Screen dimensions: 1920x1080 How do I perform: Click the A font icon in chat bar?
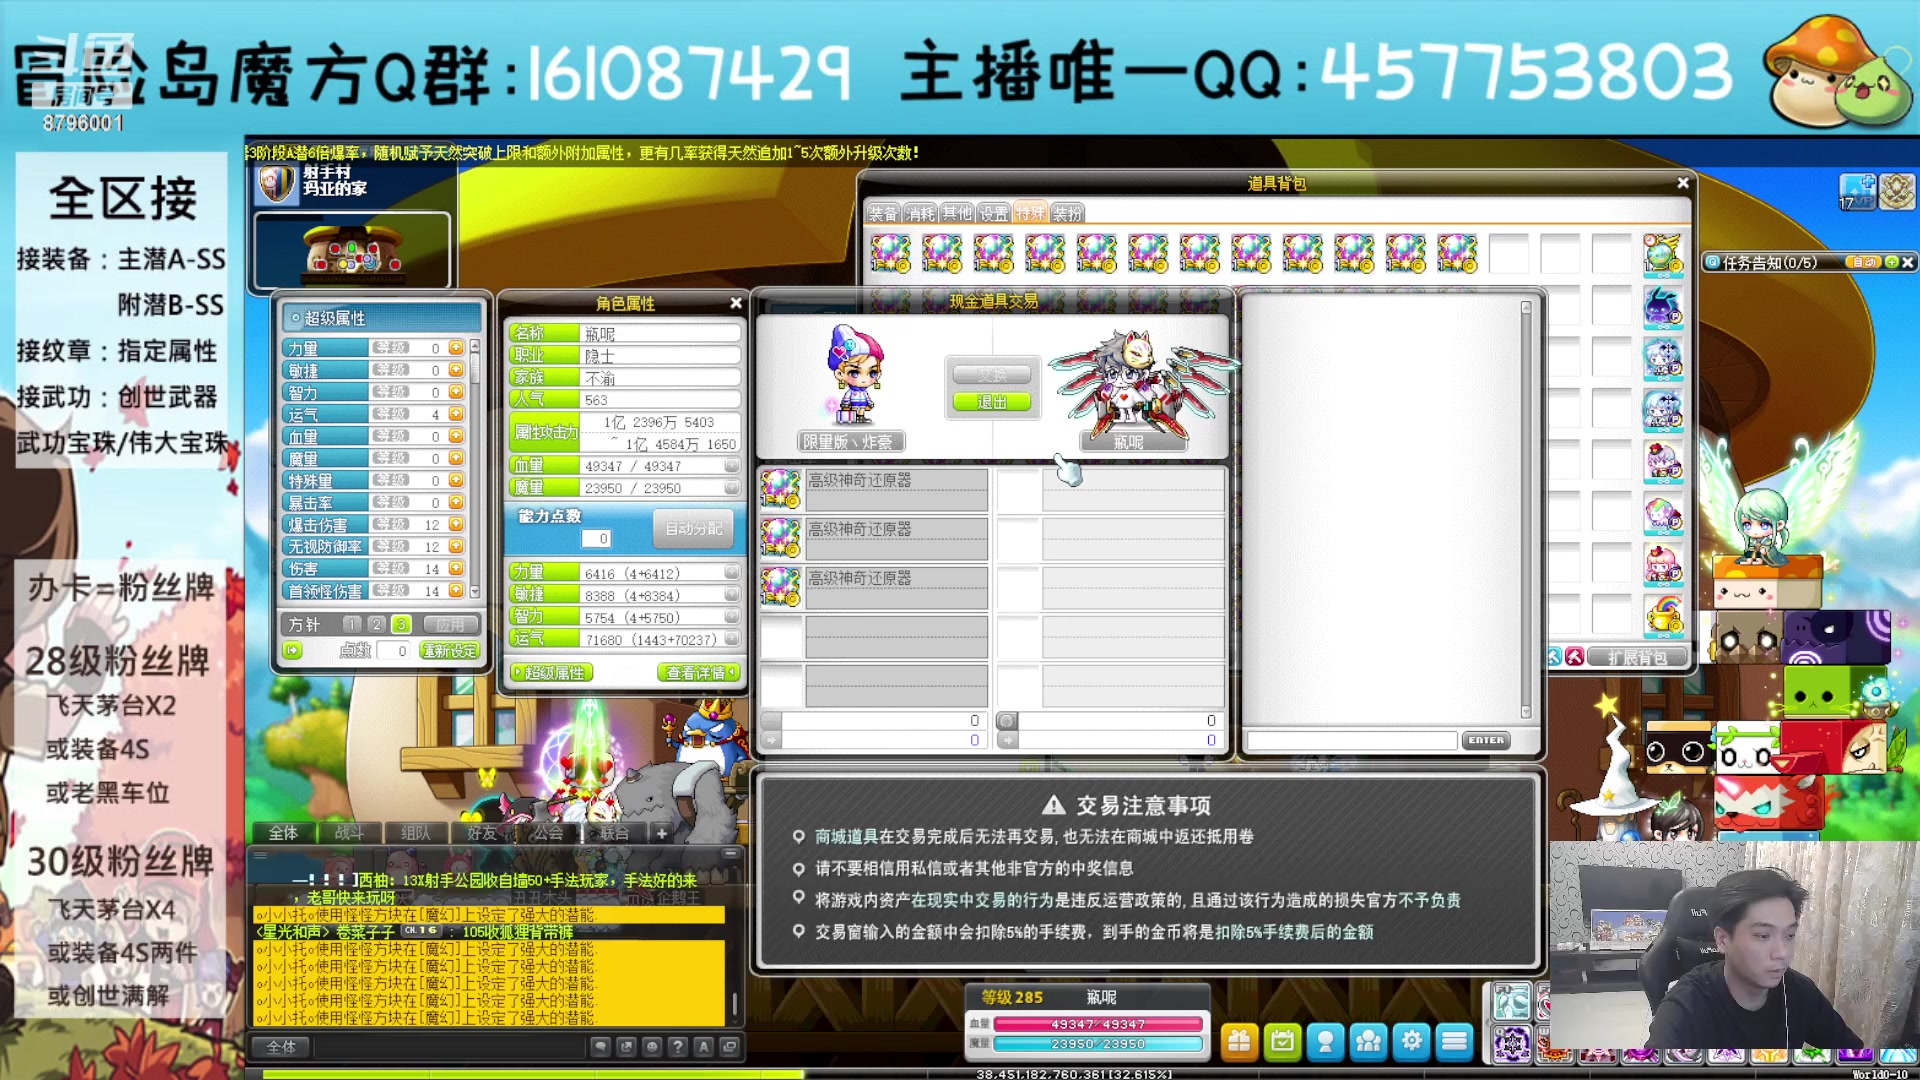704,1046
